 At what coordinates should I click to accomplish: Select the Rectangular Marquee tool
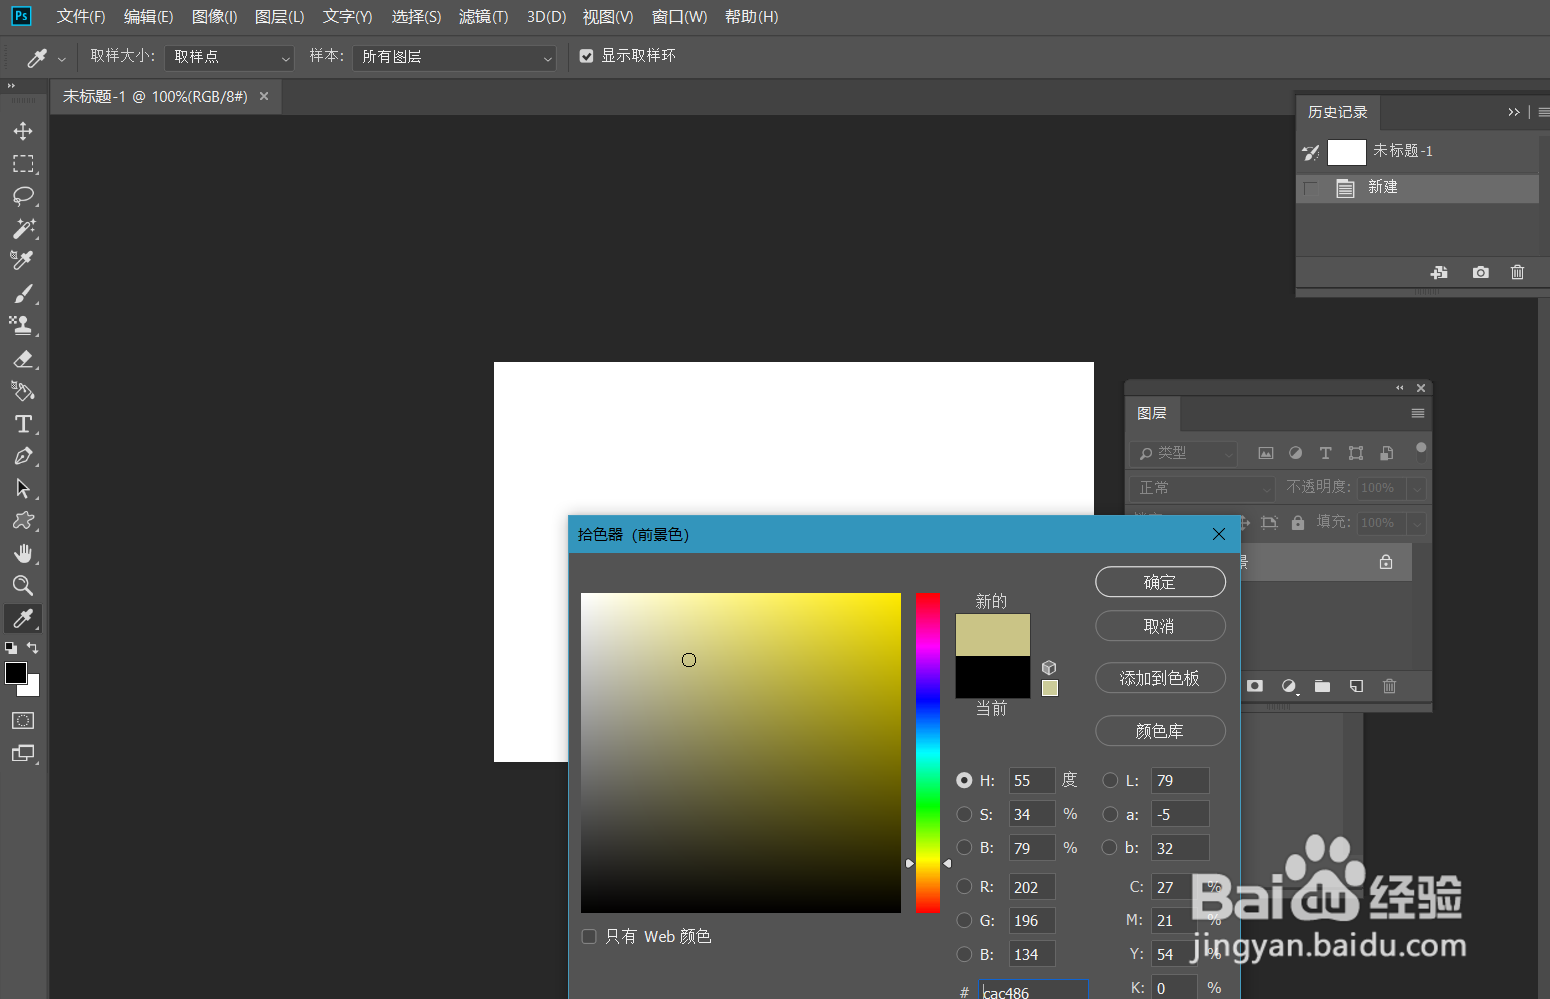[23, 164]
